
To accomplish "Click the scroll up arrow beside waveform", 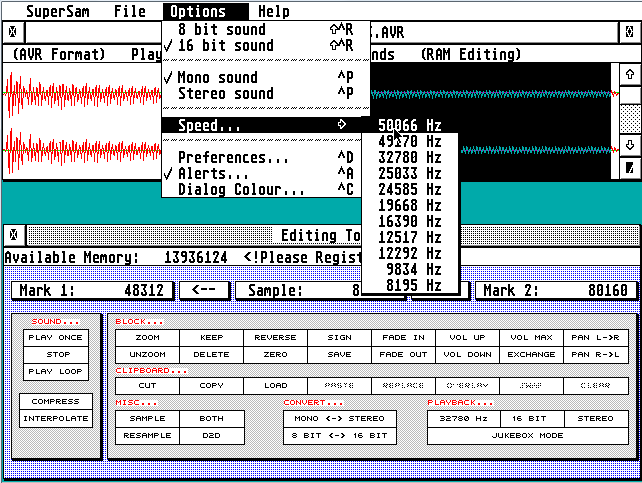I will tap(629, 74).
